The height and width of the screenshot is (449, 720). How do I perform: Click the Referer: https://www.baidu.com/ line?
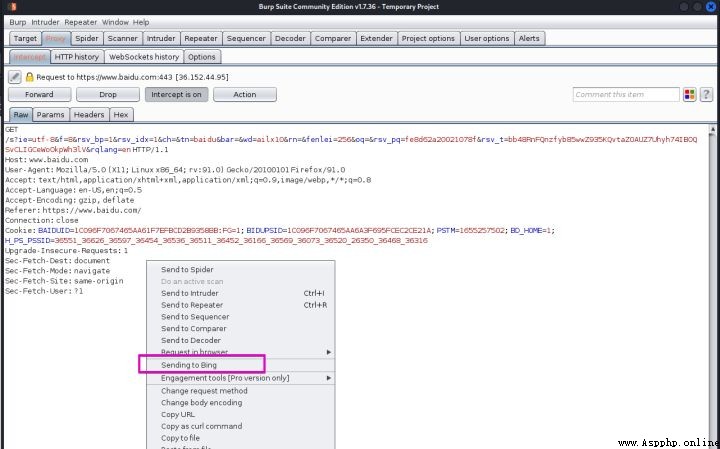click(73, 210)
